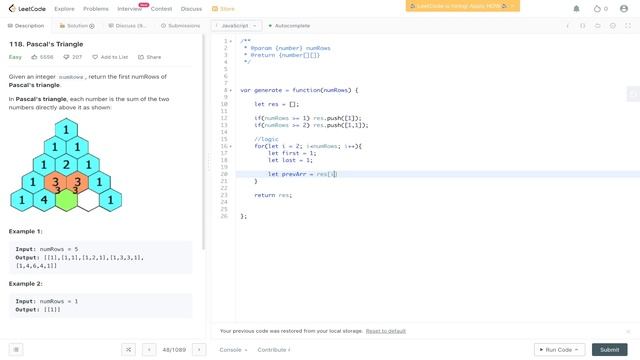Switch to the Submissions tab
The image size is (640, 360).
(x=180, y=26)
